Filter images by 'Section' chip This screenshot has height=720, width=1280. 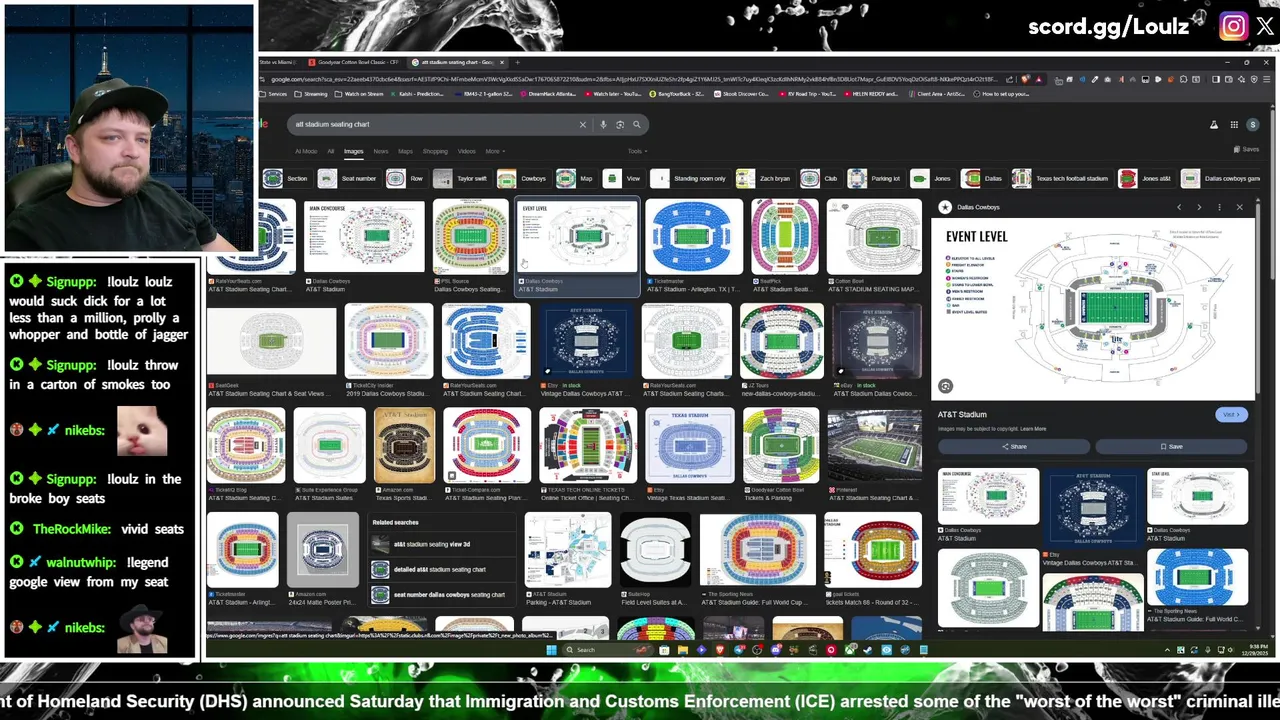[x=286, y=178]
